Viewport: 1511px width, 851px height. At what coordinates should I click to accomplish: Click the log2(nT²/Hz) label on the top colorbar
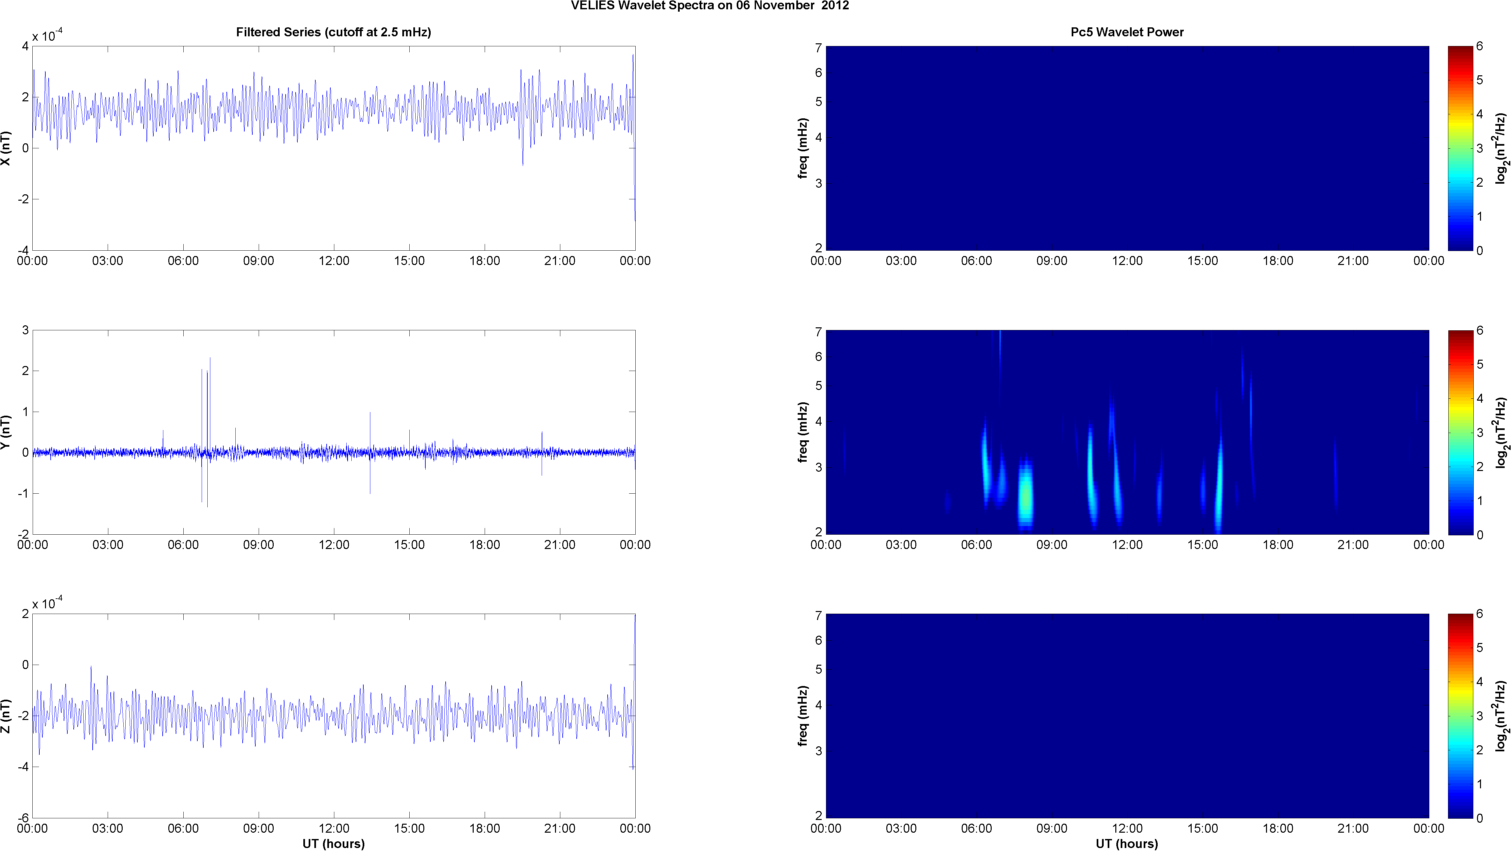(1501, 148)
